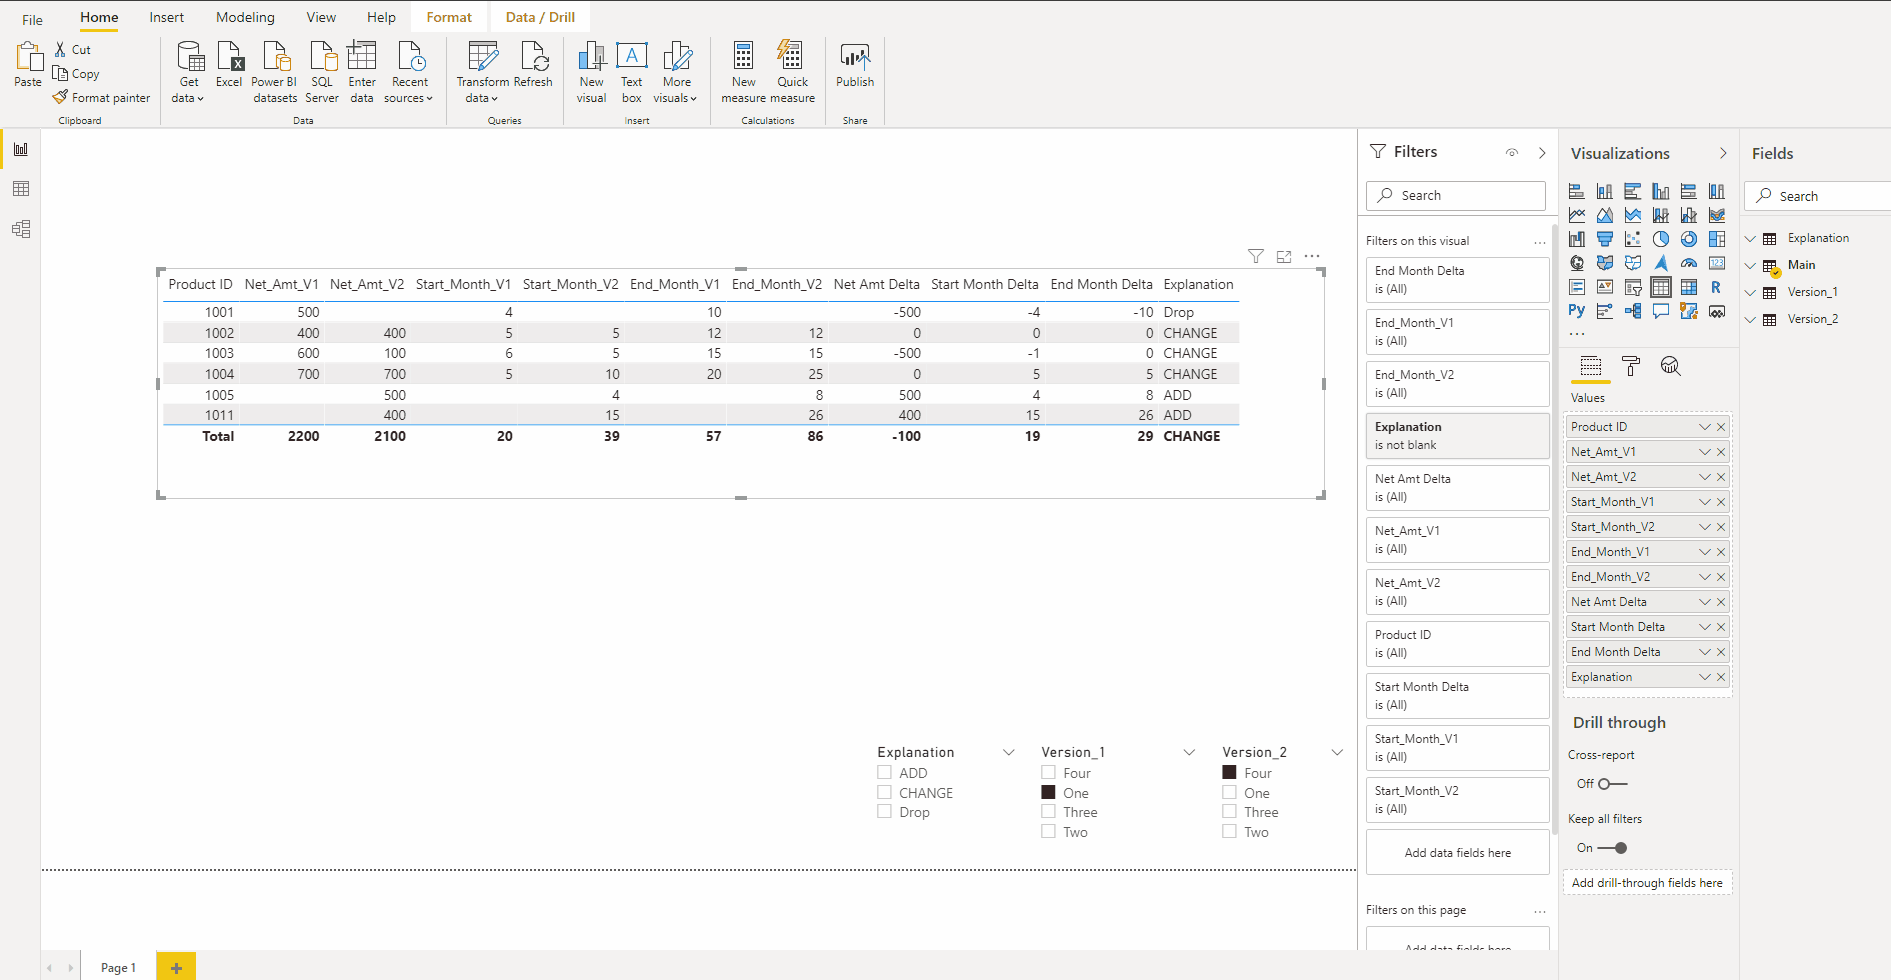This screenshot has width=1891, height=980.
Task: Check Two in Version_2 slicer
Action: tap(1229, 831)
